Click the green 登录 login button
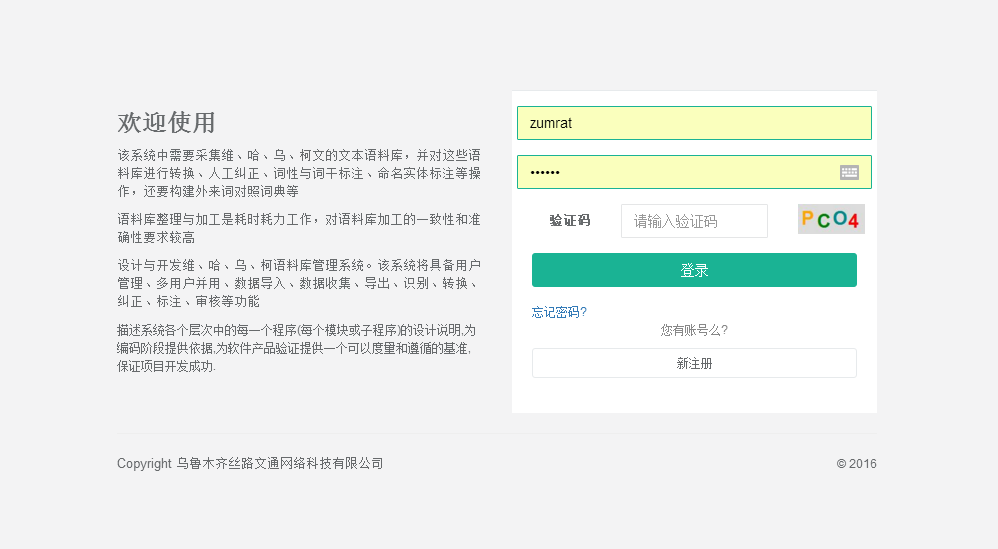This screenshot has height=549, width=998. [694, 270]
